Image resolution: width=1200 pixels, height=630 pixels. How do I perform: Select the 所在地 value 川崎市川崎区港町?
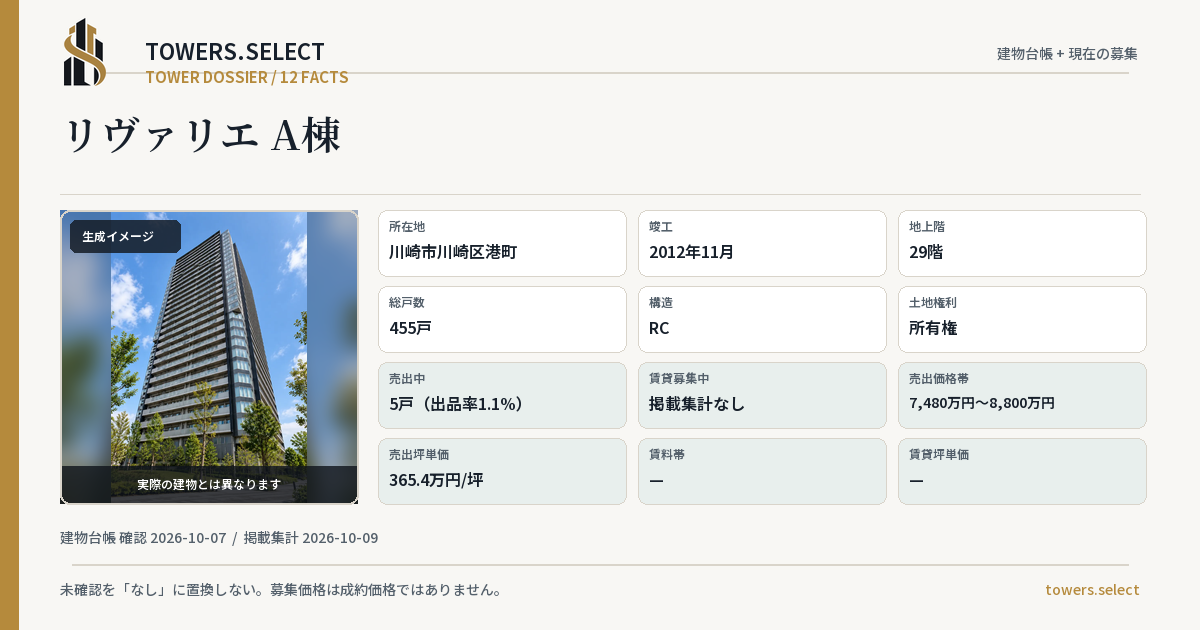coord(453,252)
